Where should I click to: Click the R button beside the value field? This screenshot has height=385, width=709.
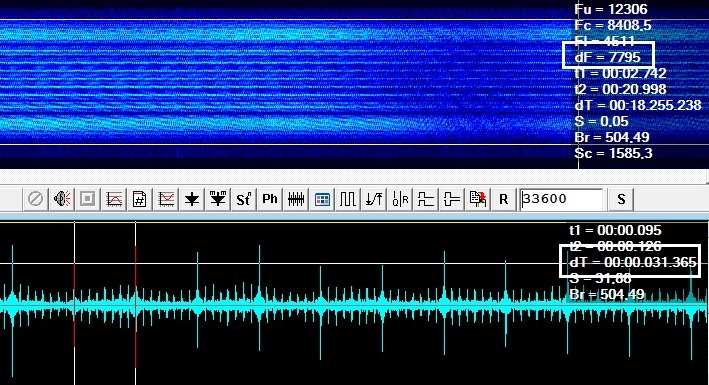pos(504,199)
